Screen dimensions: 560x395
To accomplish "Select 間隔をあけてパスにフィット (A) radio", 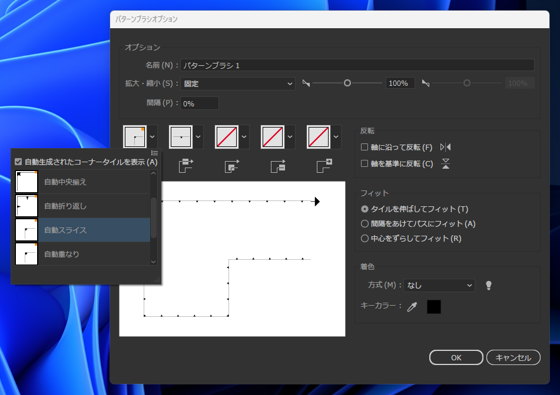I will point(364,224).
